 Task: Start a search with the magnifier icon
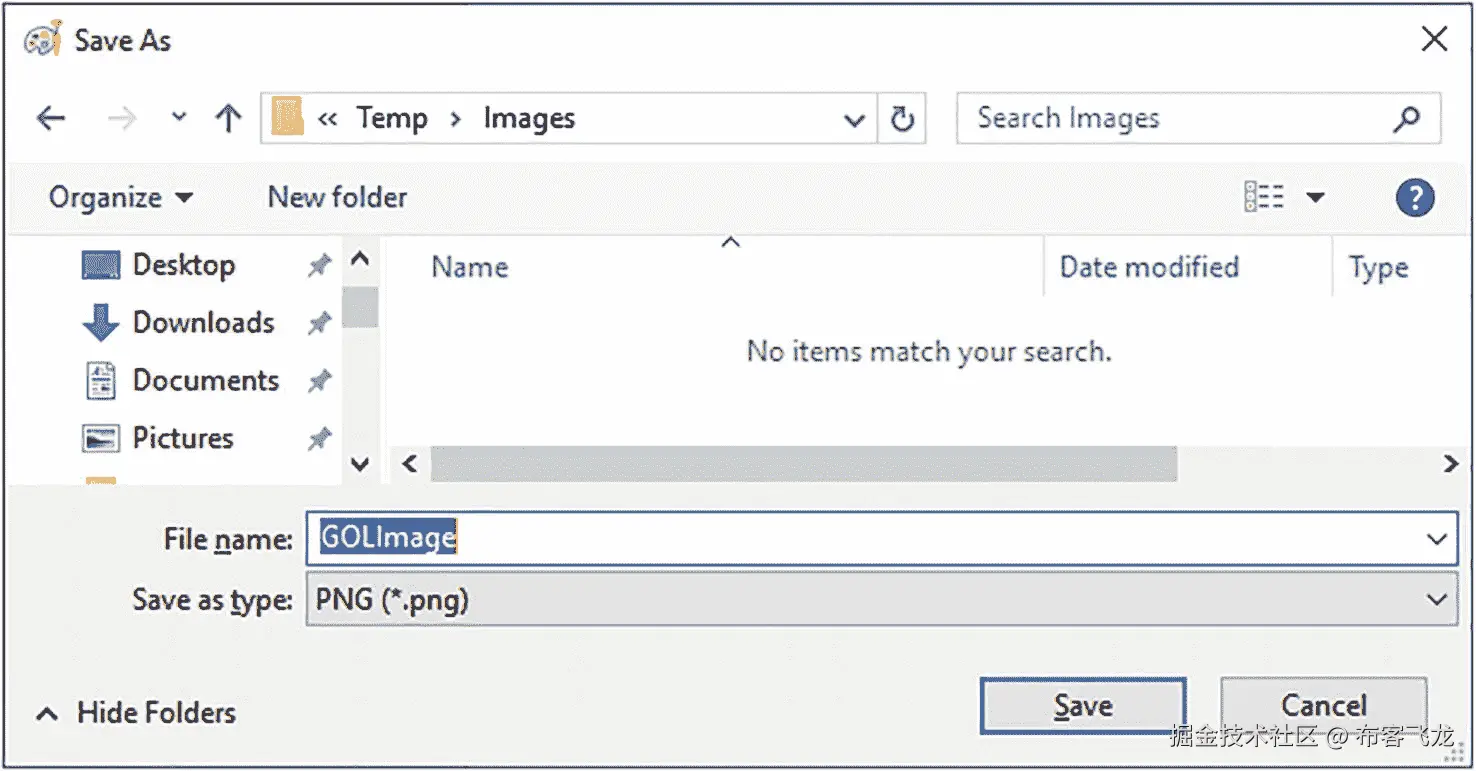pyautogui.click(x=1407, y=118)
